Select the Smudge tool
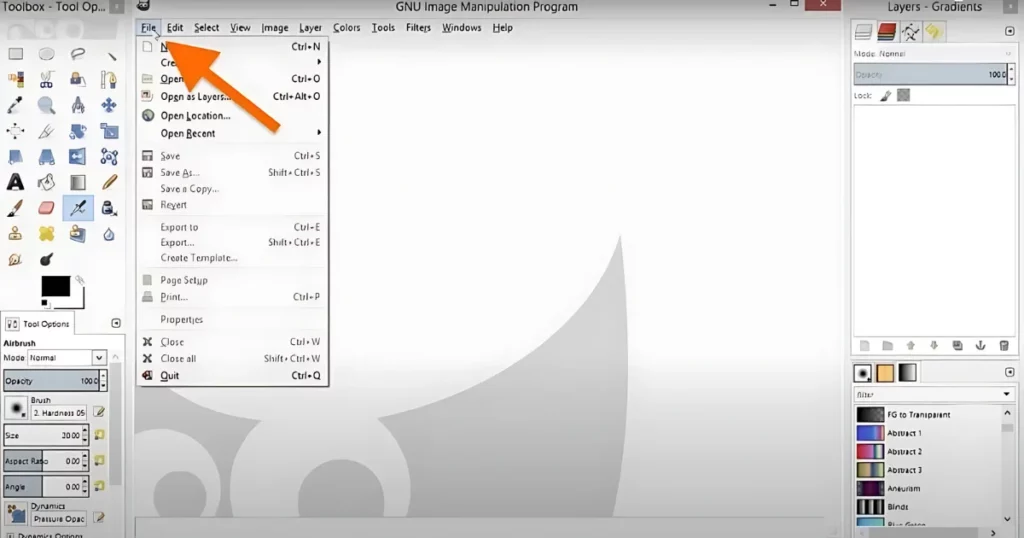 coord(16,259)
